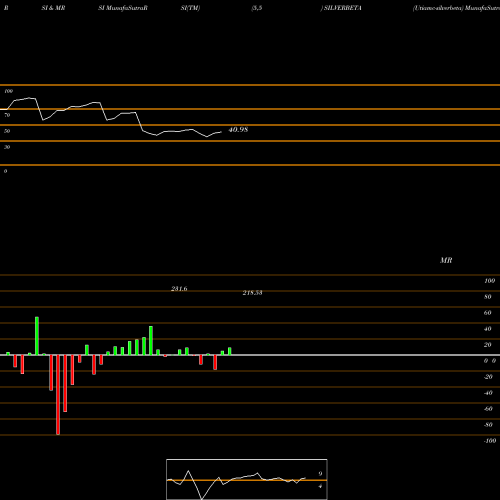The width and height of the screenshot is (500, 500).
Task: Click the tallest green bar in MR histogram
Action: (x=37, y=336)
